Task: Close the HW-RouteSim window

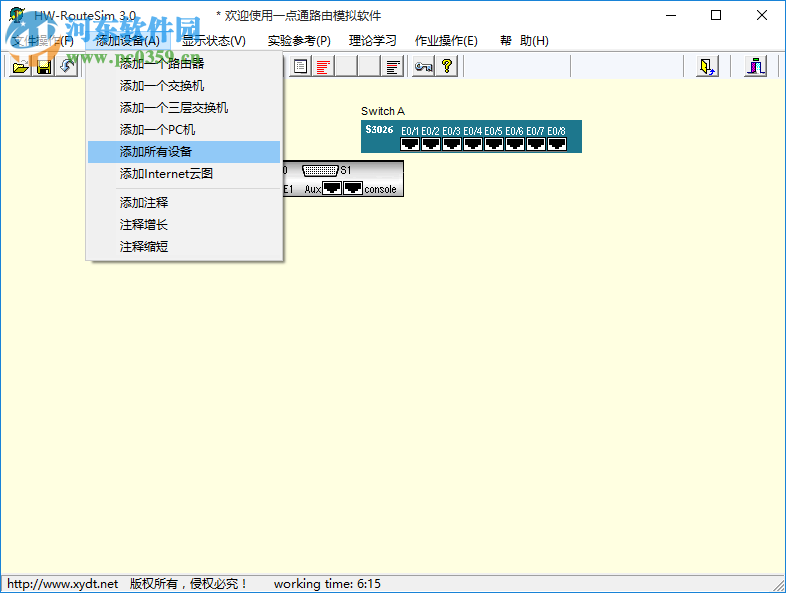Action: click(x=762, y=16)
